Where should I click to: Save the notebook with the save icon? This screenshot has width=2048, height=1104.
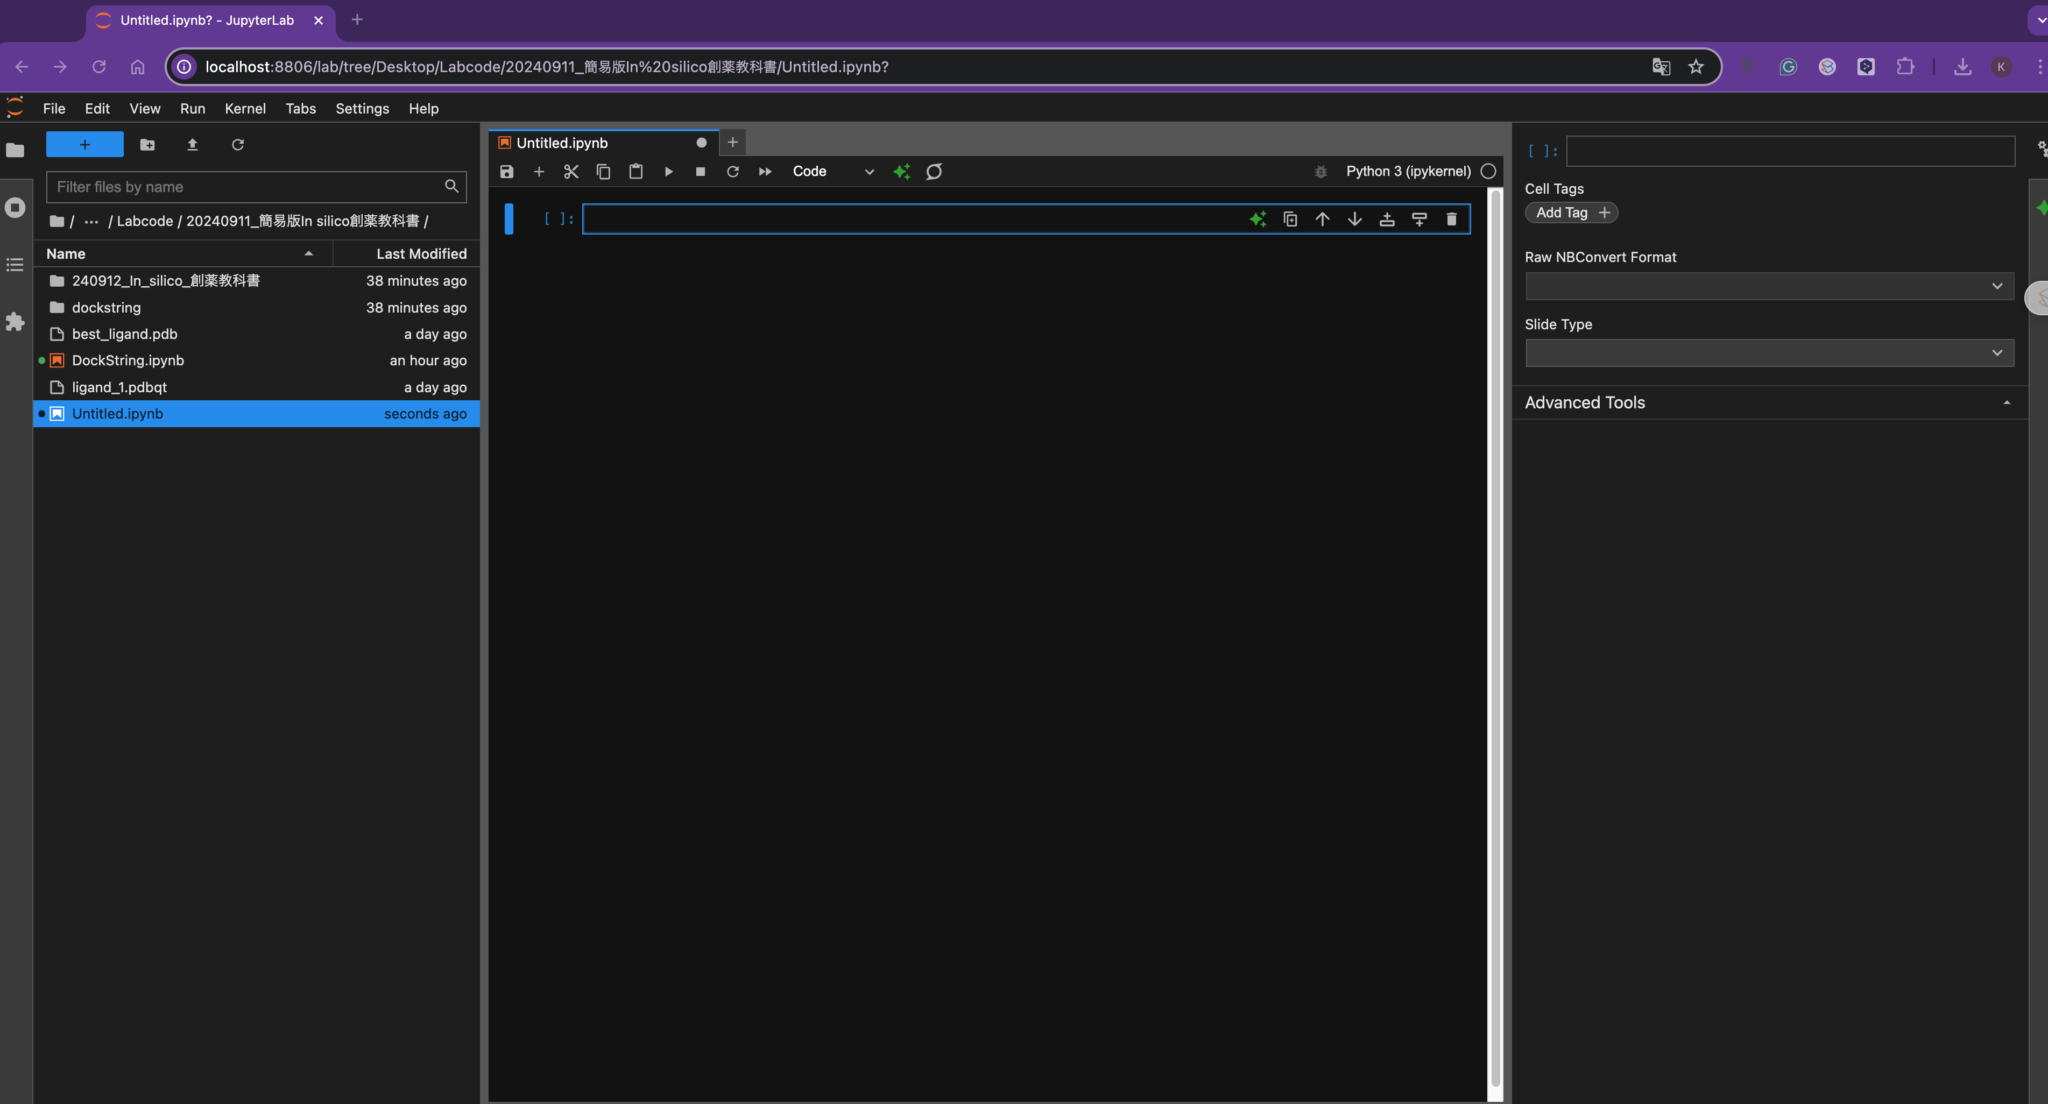[x=506, y=171]
